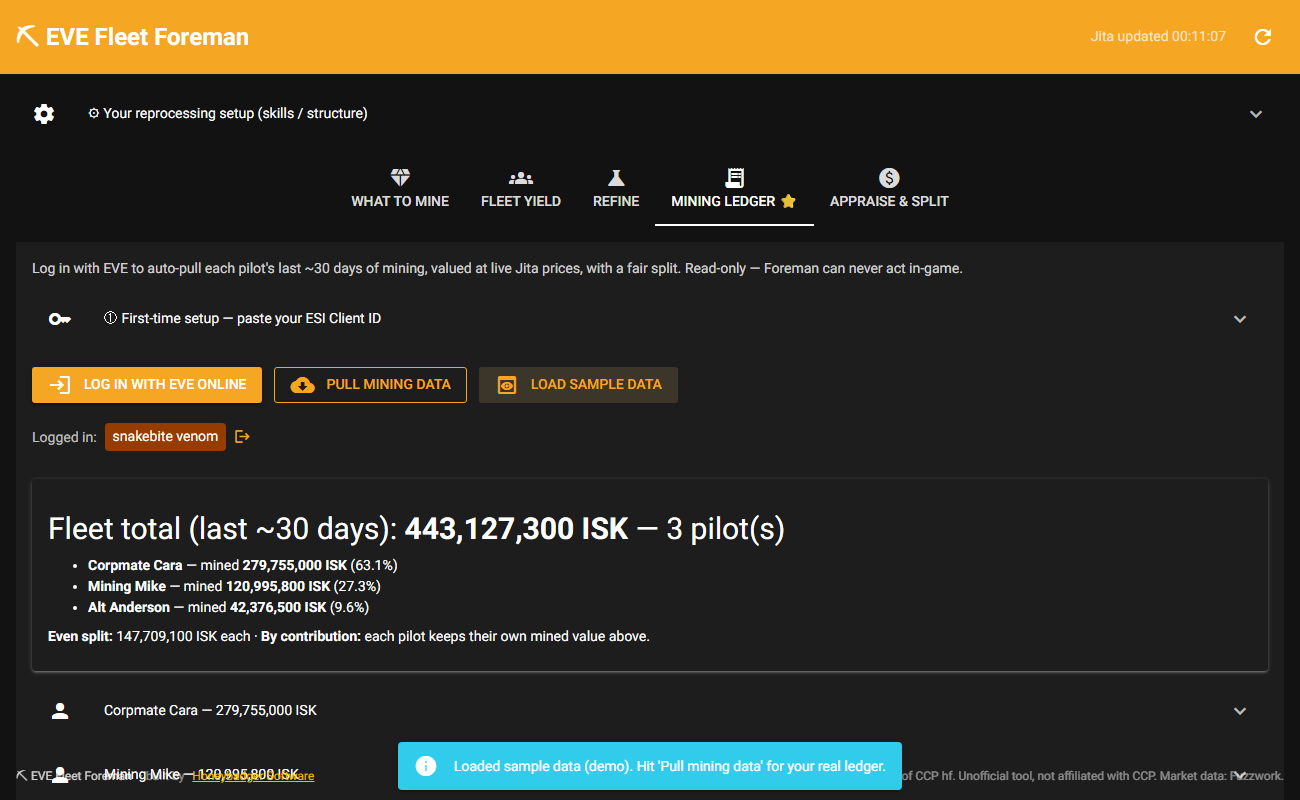Click the EVE Fleet Foreman title
The width and height of the screenshot is (1300, 800).
pos(147,37)
